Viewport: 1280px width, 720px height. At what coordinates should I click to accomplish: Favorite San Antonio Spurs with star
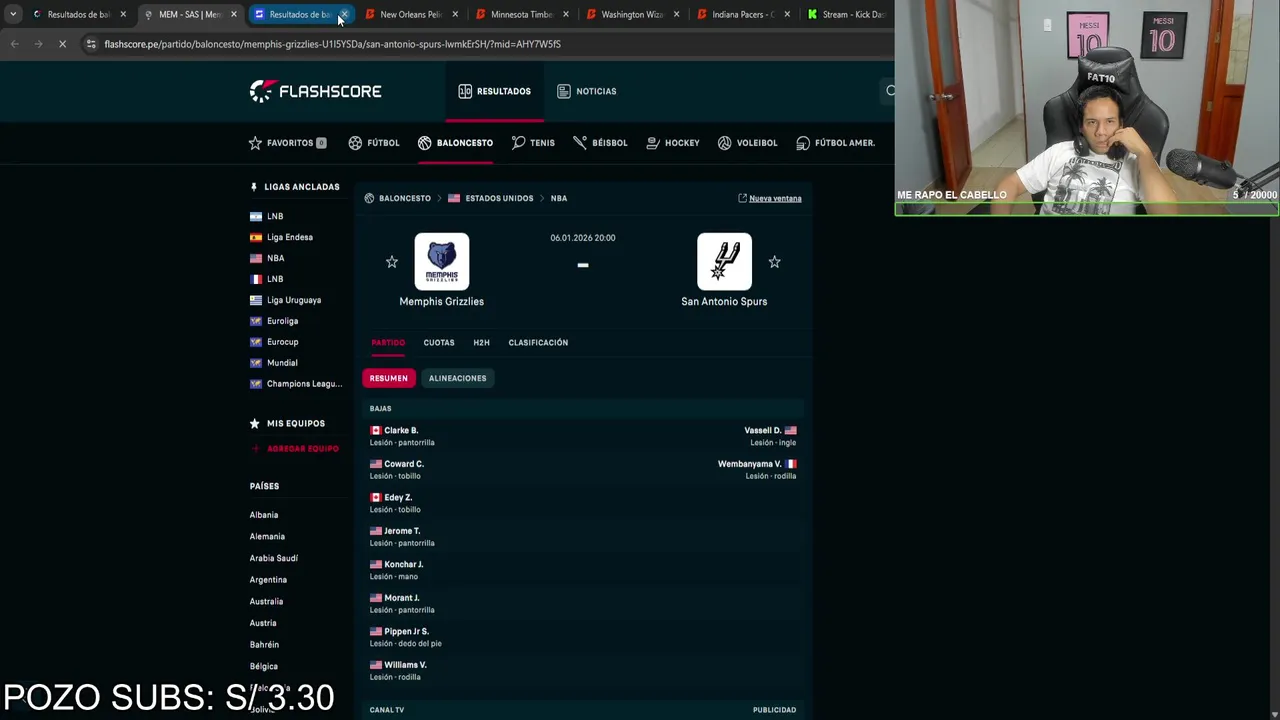(x=774, y=262)
